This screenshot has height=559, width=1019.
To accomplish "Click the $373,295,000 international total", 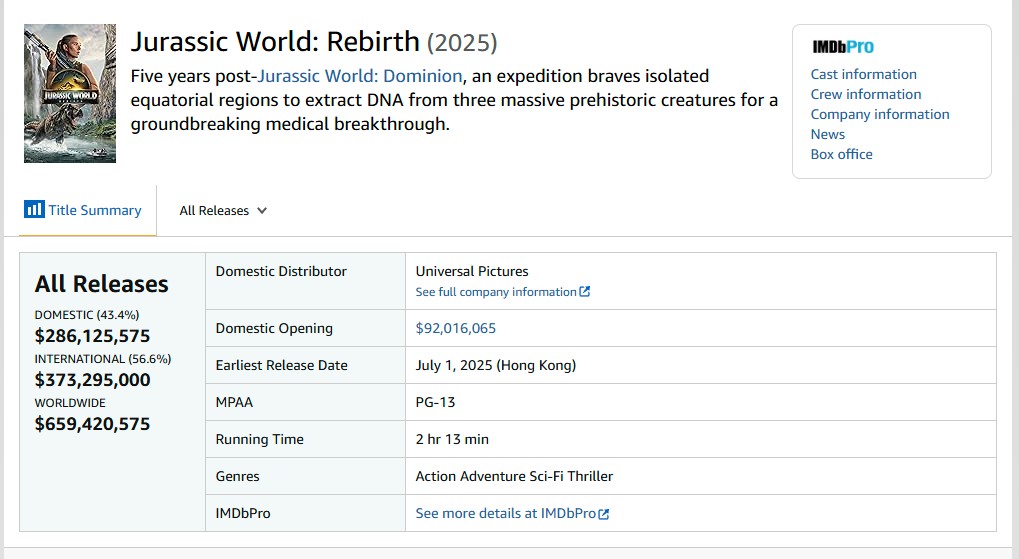I will (x=92, y=380).
